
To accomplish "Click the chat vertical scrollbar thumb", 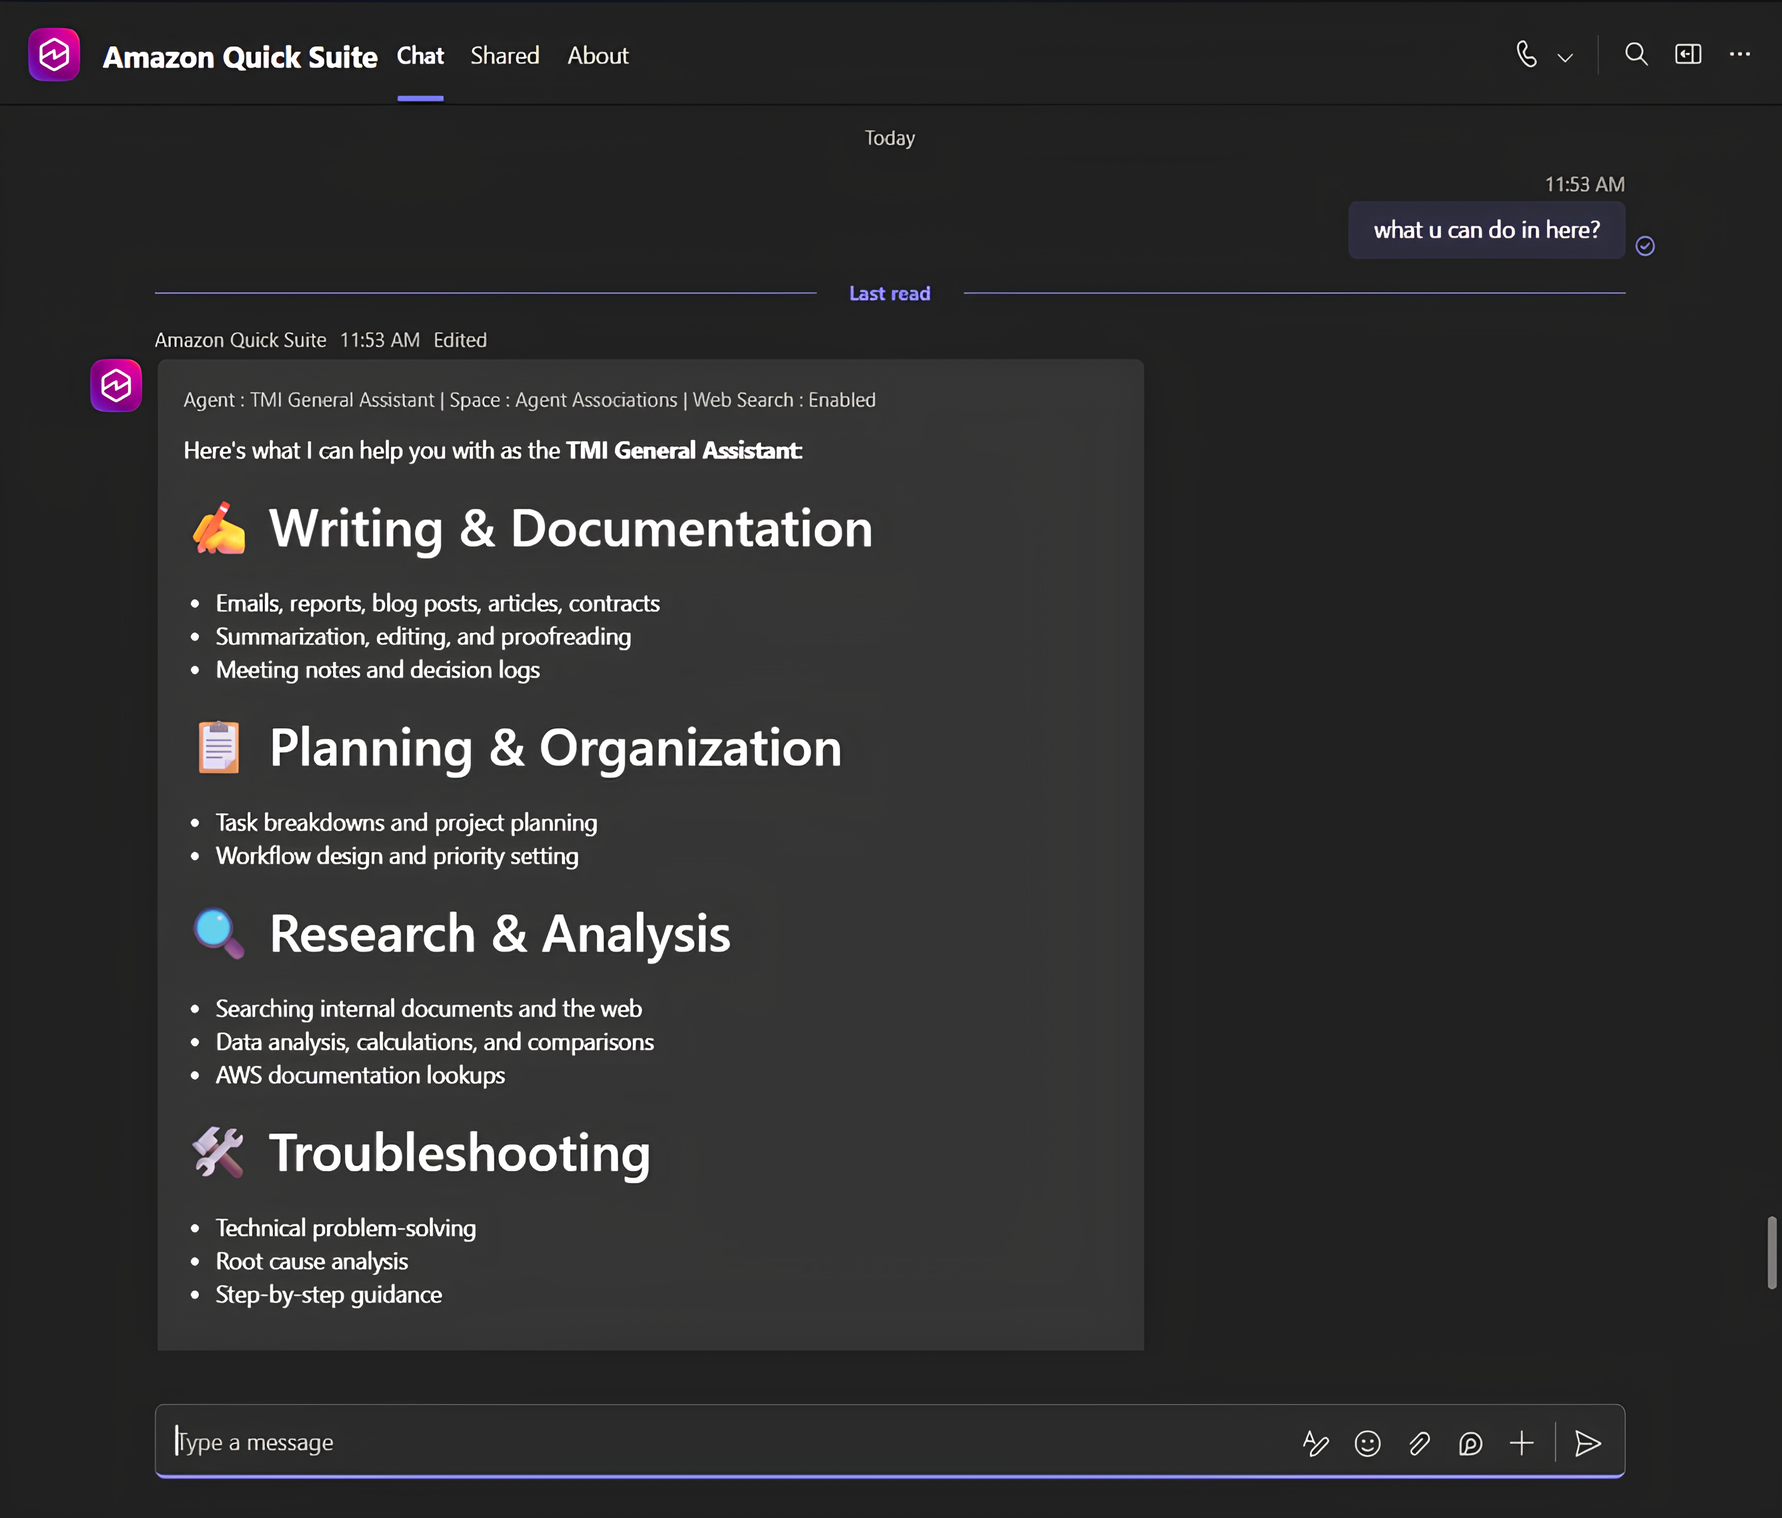I will [1772, 1252].
